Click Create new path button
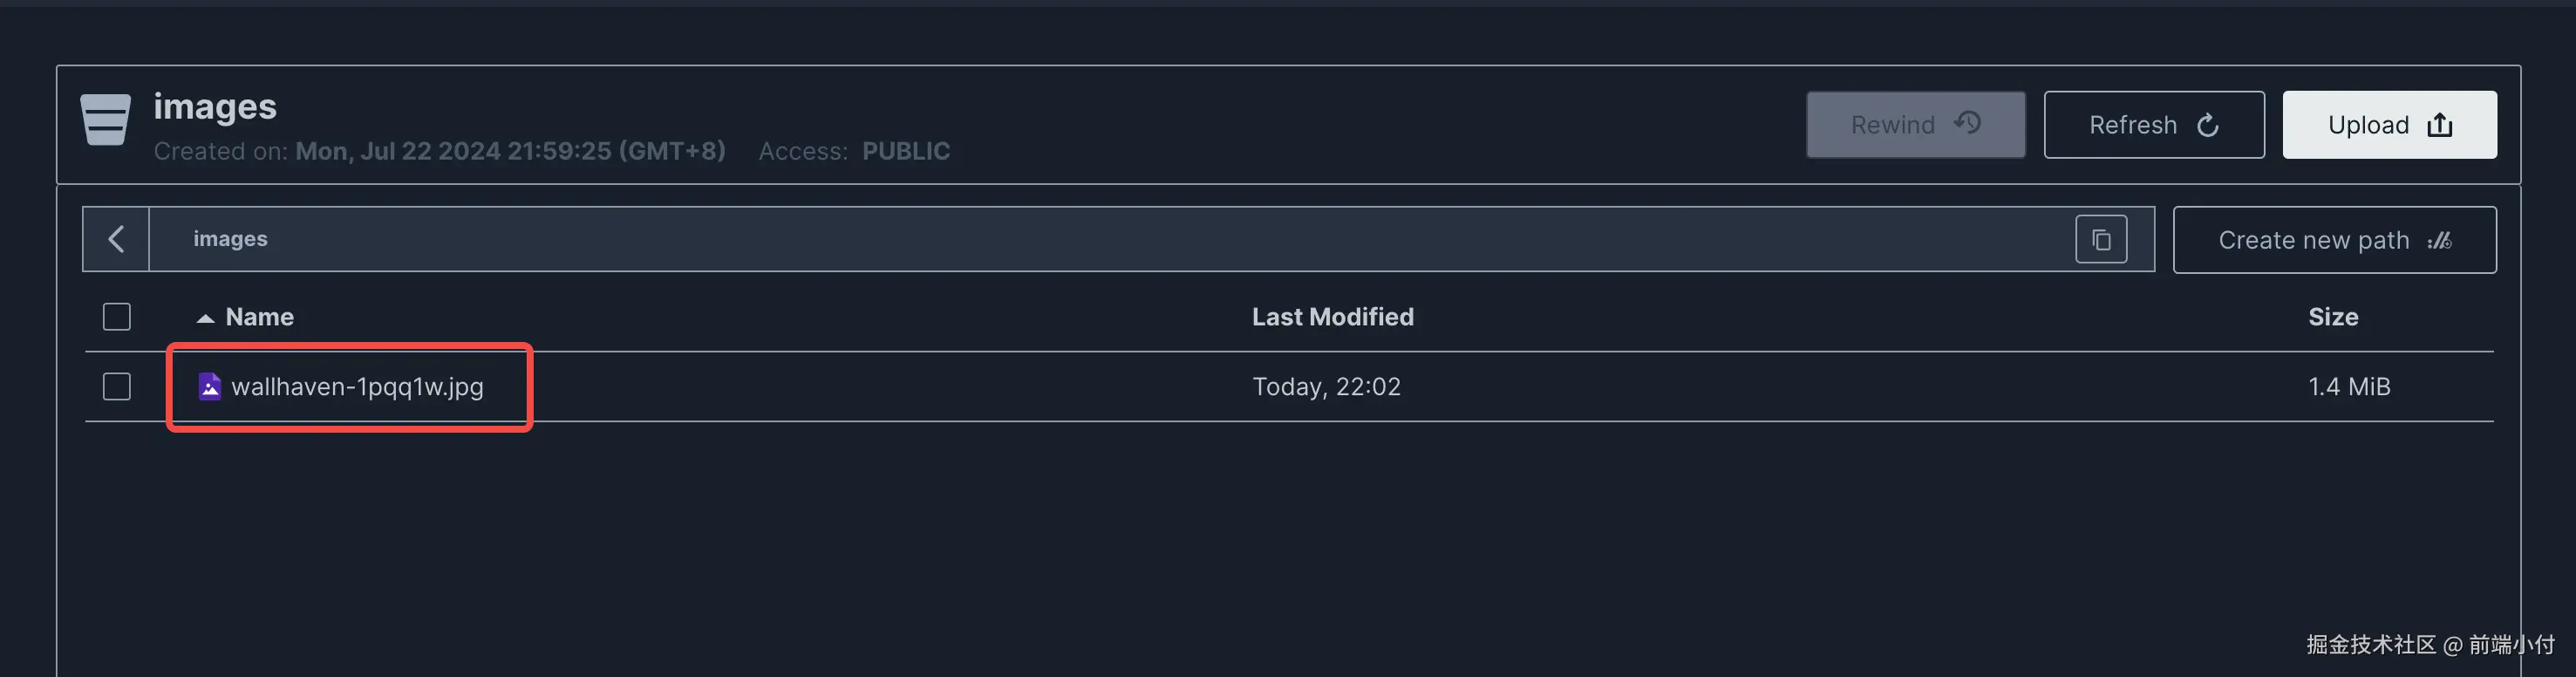 2333,240
